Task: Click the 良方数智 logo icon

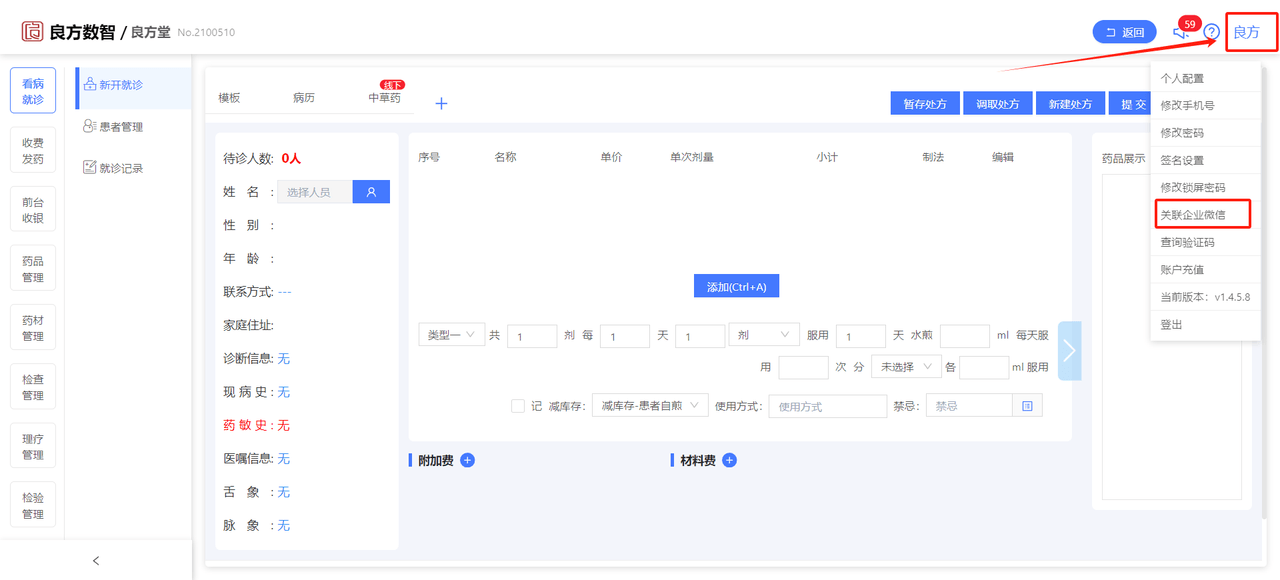Action: pyautogui.click(x=33, y=31)
